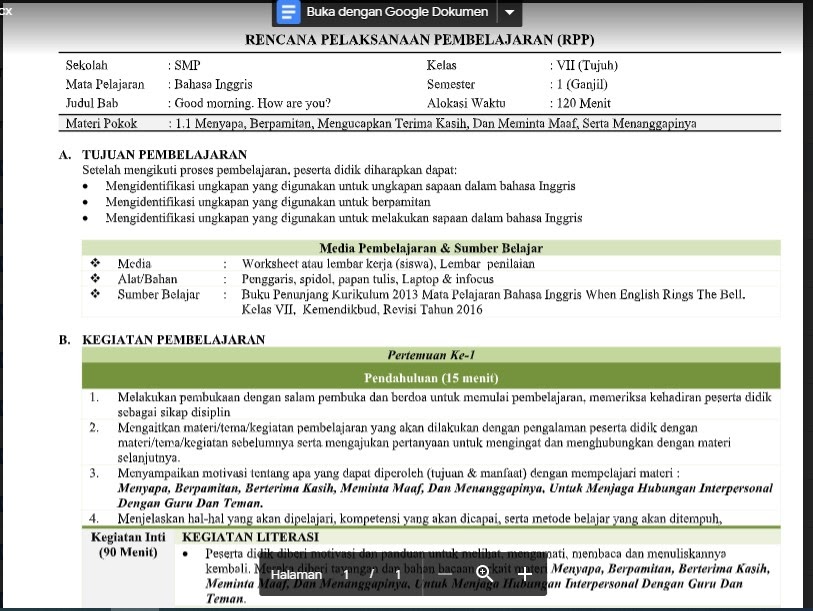Screen dimensions: 813x611
Task: Click the Kegiatan Inti (90 Menit) label
Action: pos(129,543)
